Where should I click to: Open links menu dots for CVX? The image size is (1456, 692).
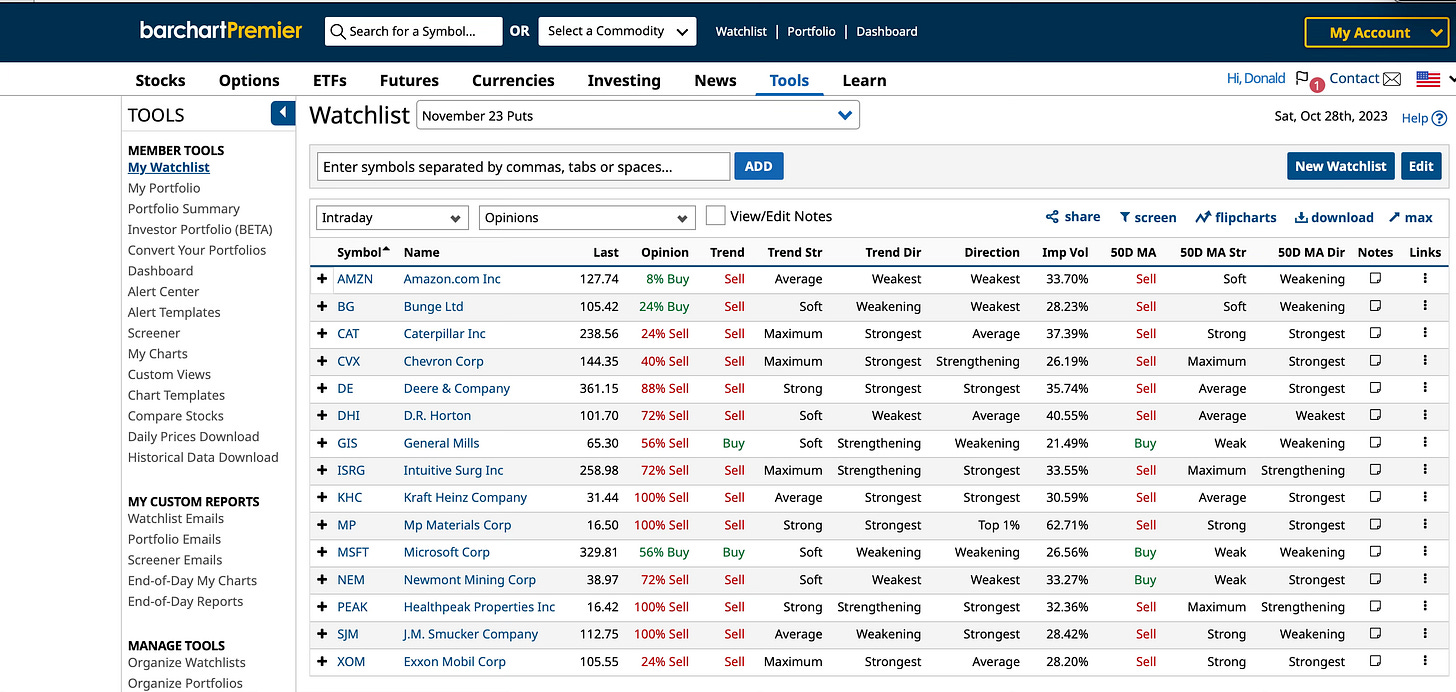click(x=1425, y=361)
